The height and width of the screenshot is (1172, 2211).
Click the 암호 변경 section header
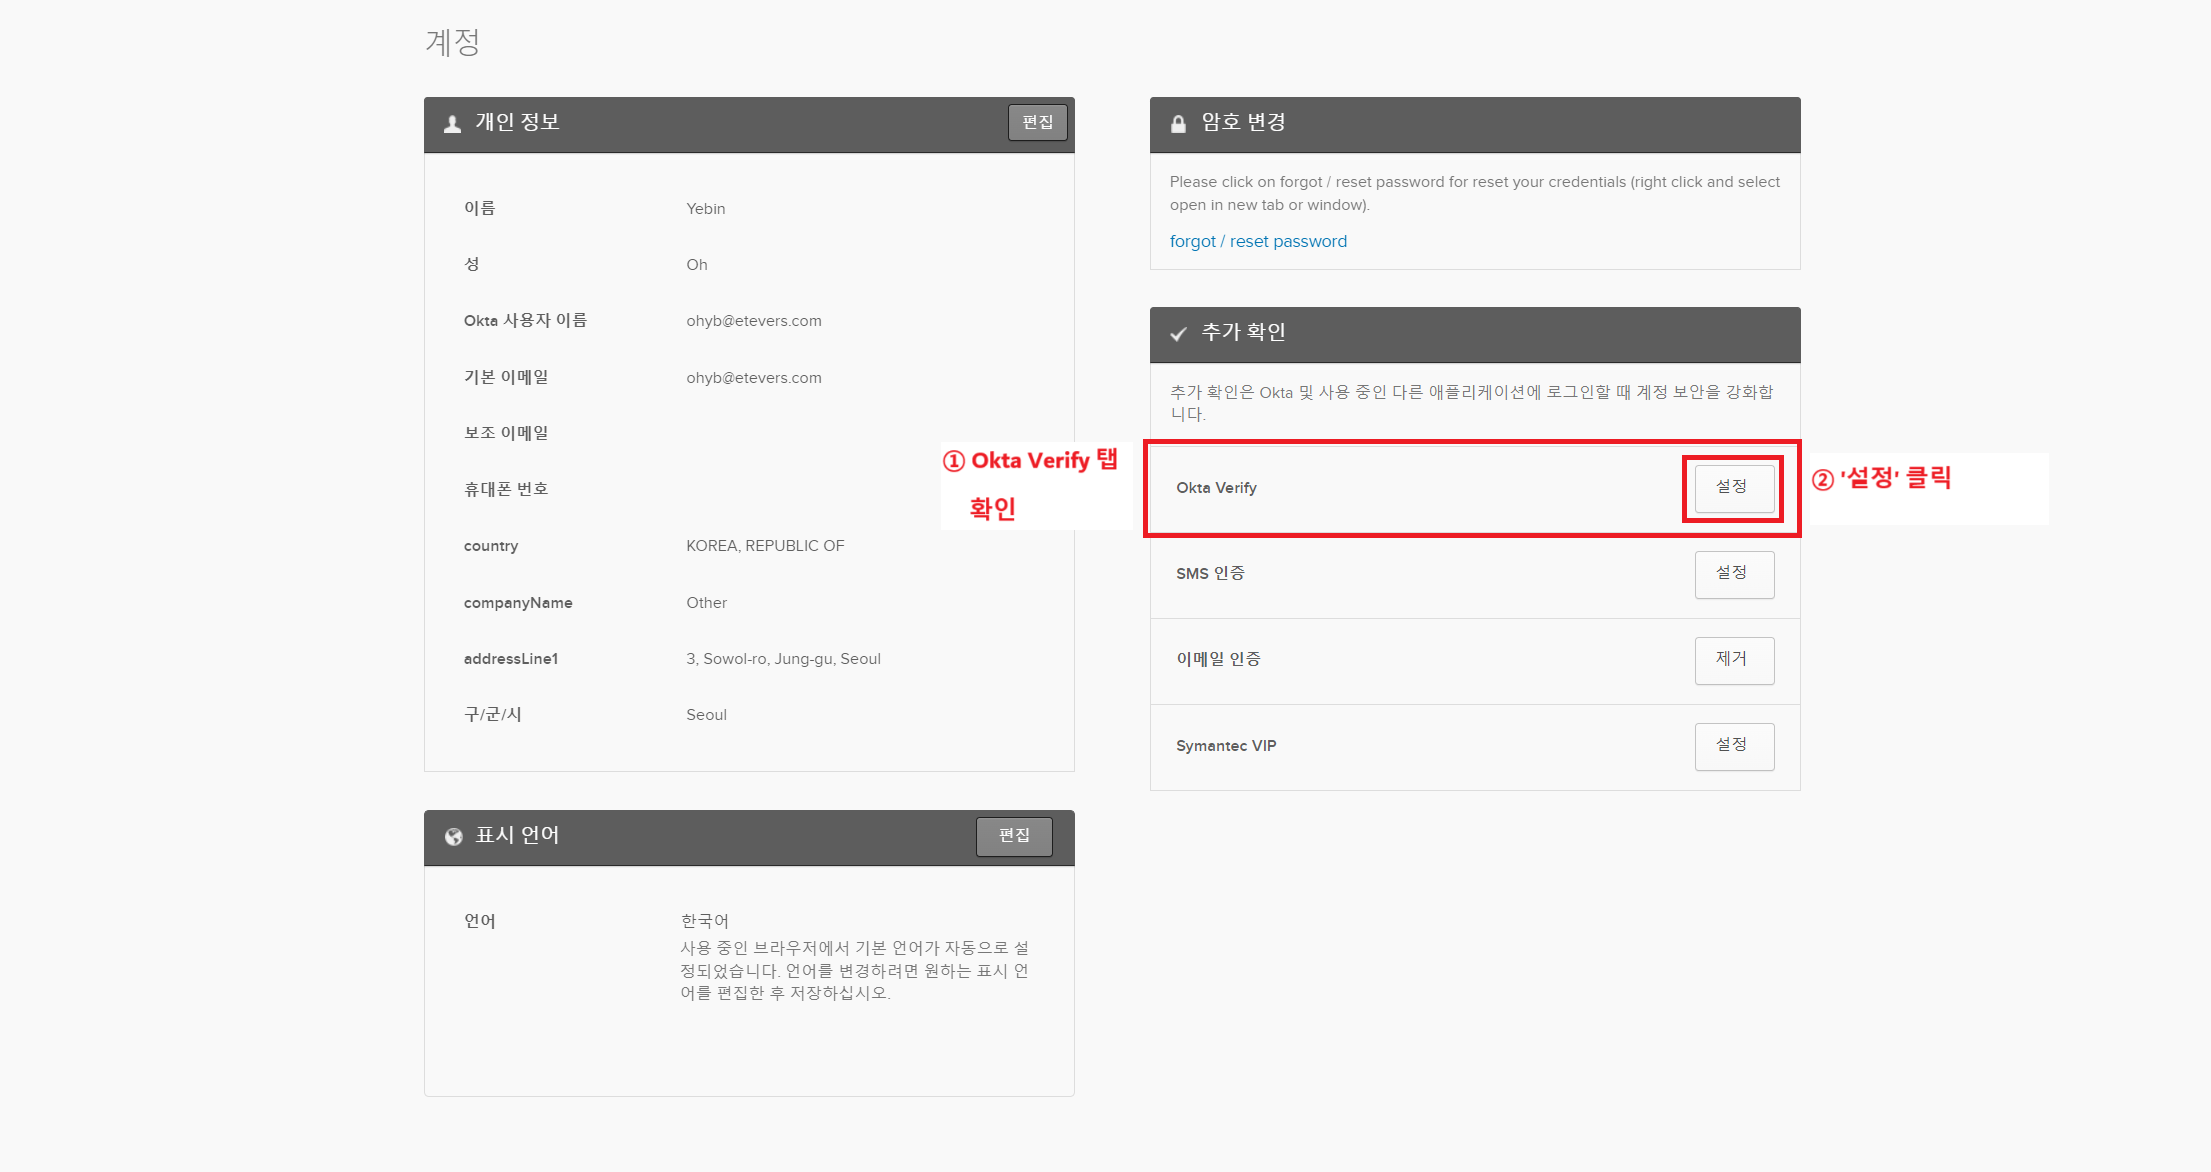(1243, 123)
